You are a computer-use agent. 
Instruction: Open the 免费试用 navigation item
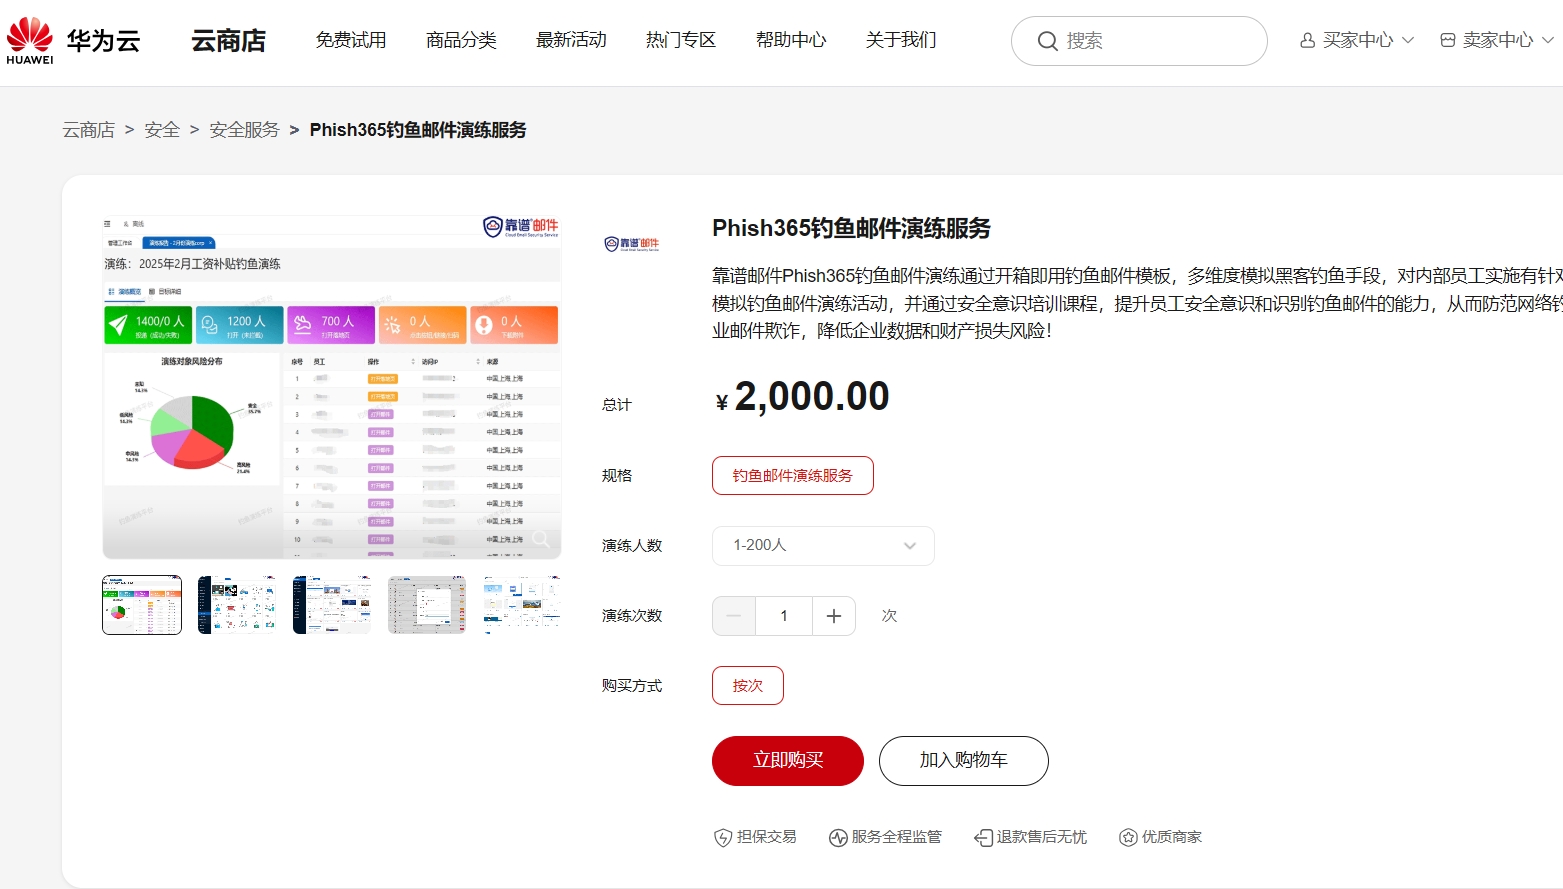[351, 40]
